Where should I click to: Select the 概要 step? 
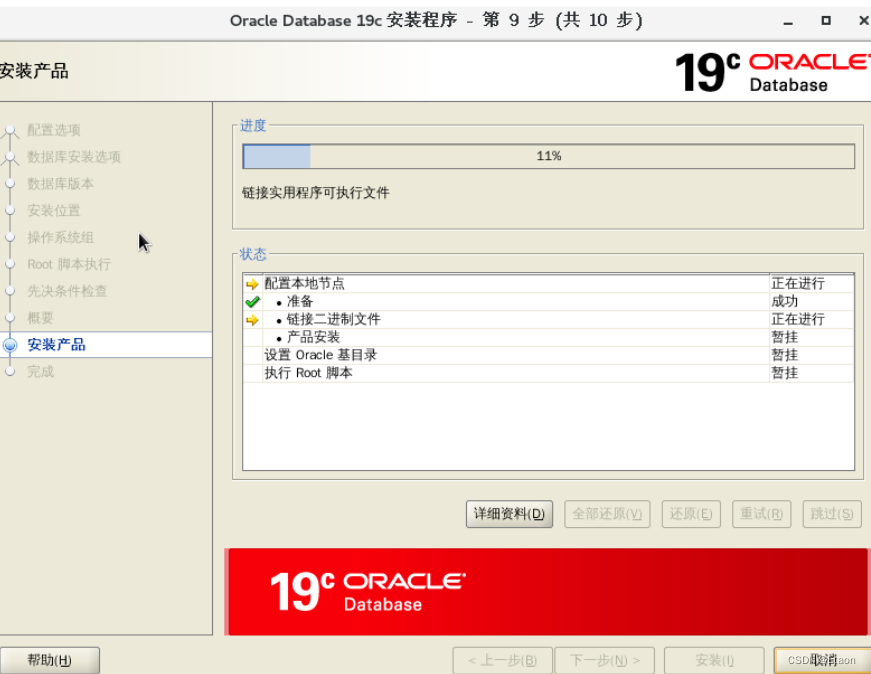click(41, 318)
